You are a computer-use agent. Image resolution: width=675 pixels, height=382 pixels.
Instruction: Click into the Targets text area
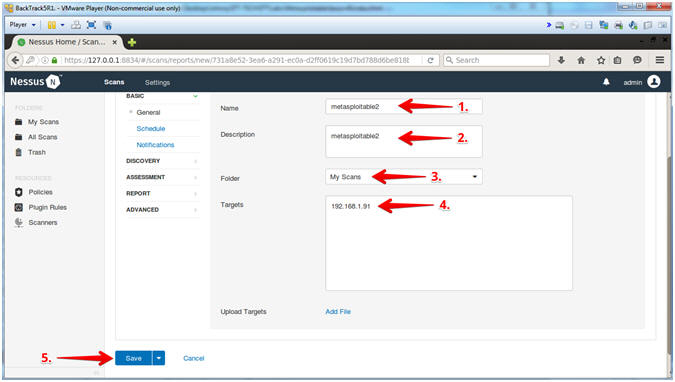tap(449, 243)
